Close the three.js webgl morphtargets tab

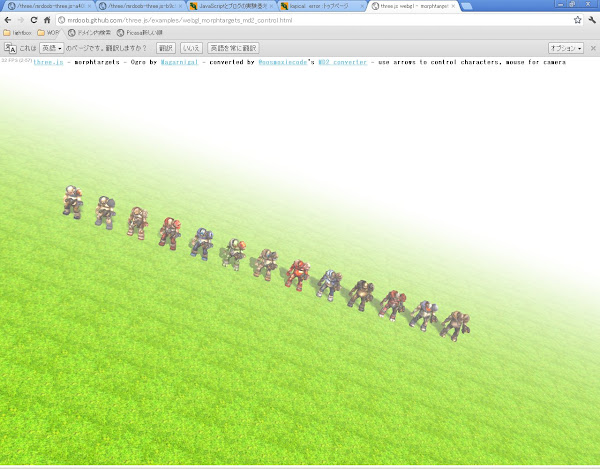pyautogui.click(x=453, y=6)
